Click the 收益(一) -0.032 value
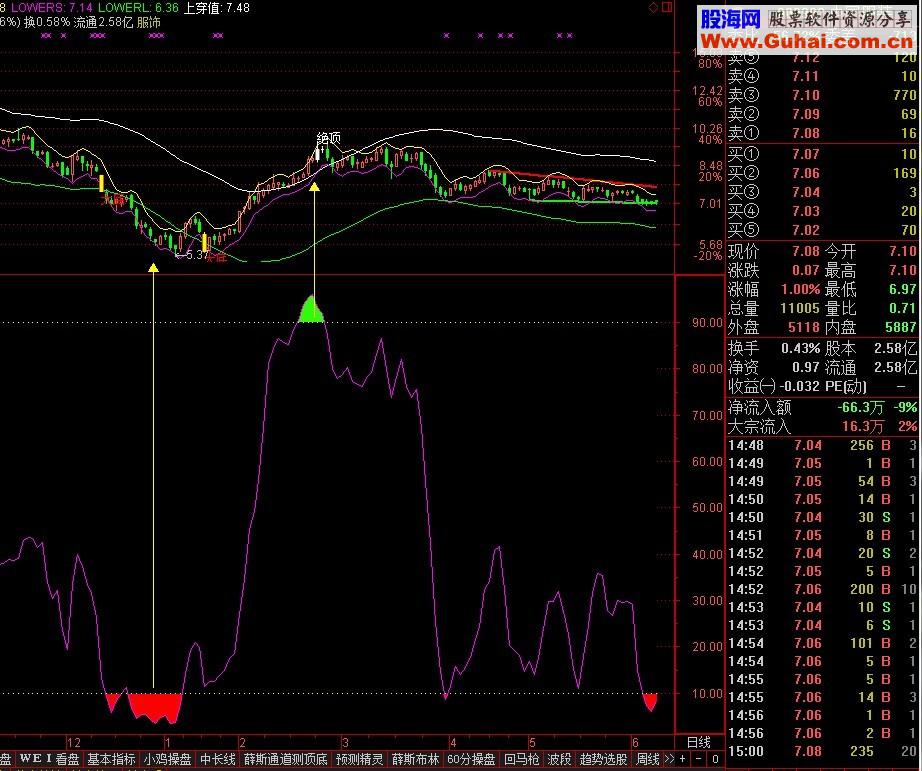 799,386
